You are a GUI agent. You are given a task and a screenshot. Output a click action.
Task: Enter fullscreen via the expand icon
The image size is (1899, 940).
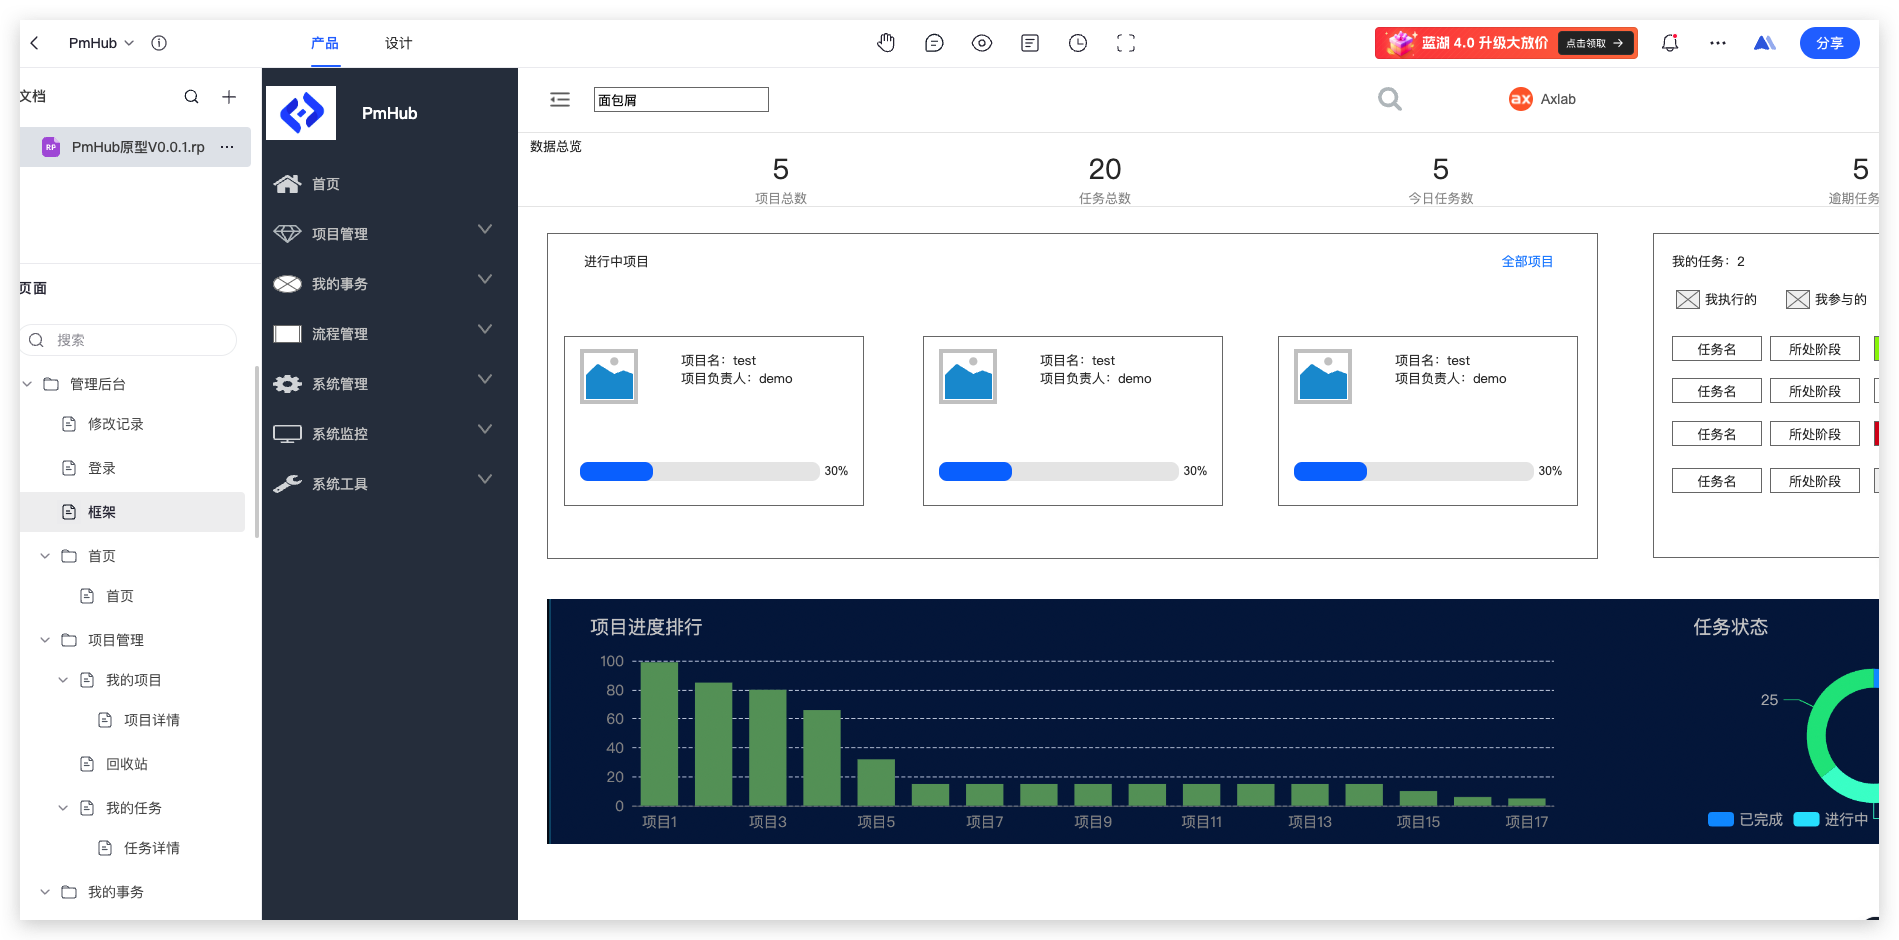1125,42
